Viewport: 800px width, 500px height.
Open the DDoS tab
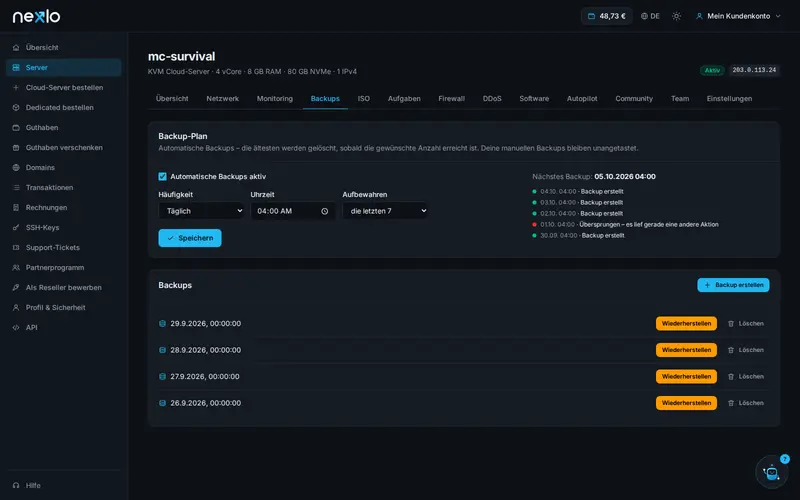point(492,98)
